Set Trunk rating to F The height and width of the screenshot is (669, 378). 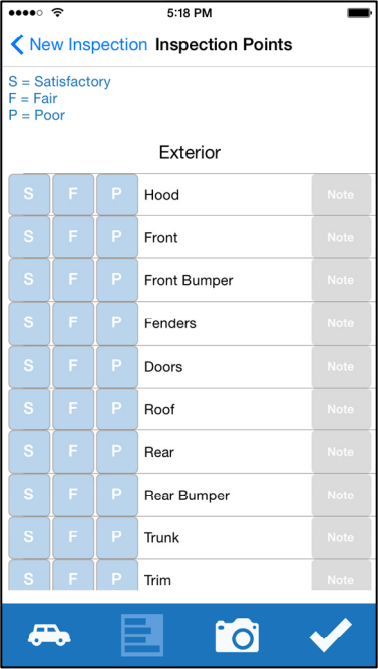tap(73, 538)
